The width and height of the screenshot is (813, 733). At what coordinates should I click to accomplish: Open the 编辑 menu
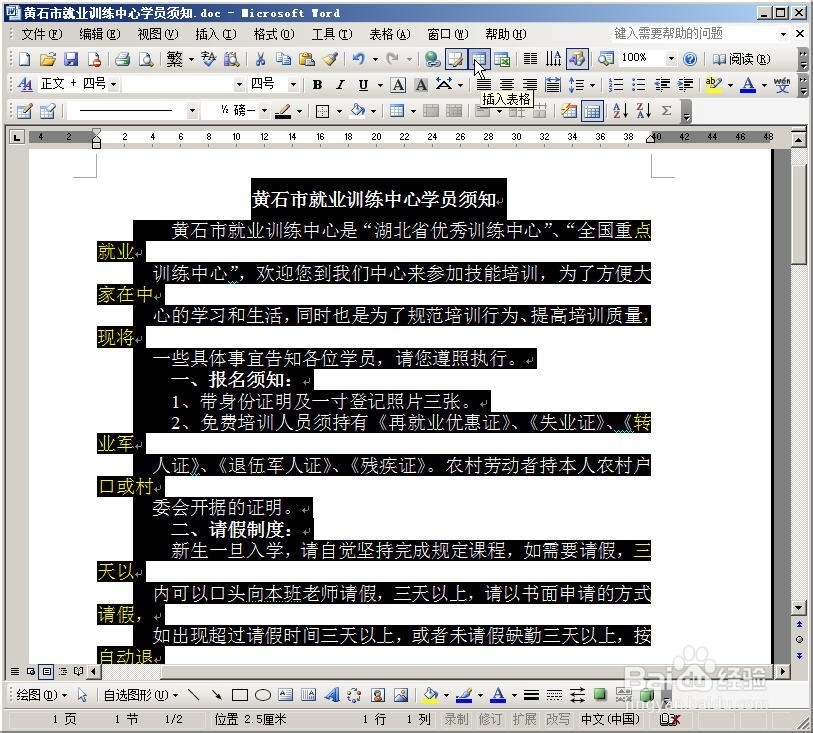(100, 34)
